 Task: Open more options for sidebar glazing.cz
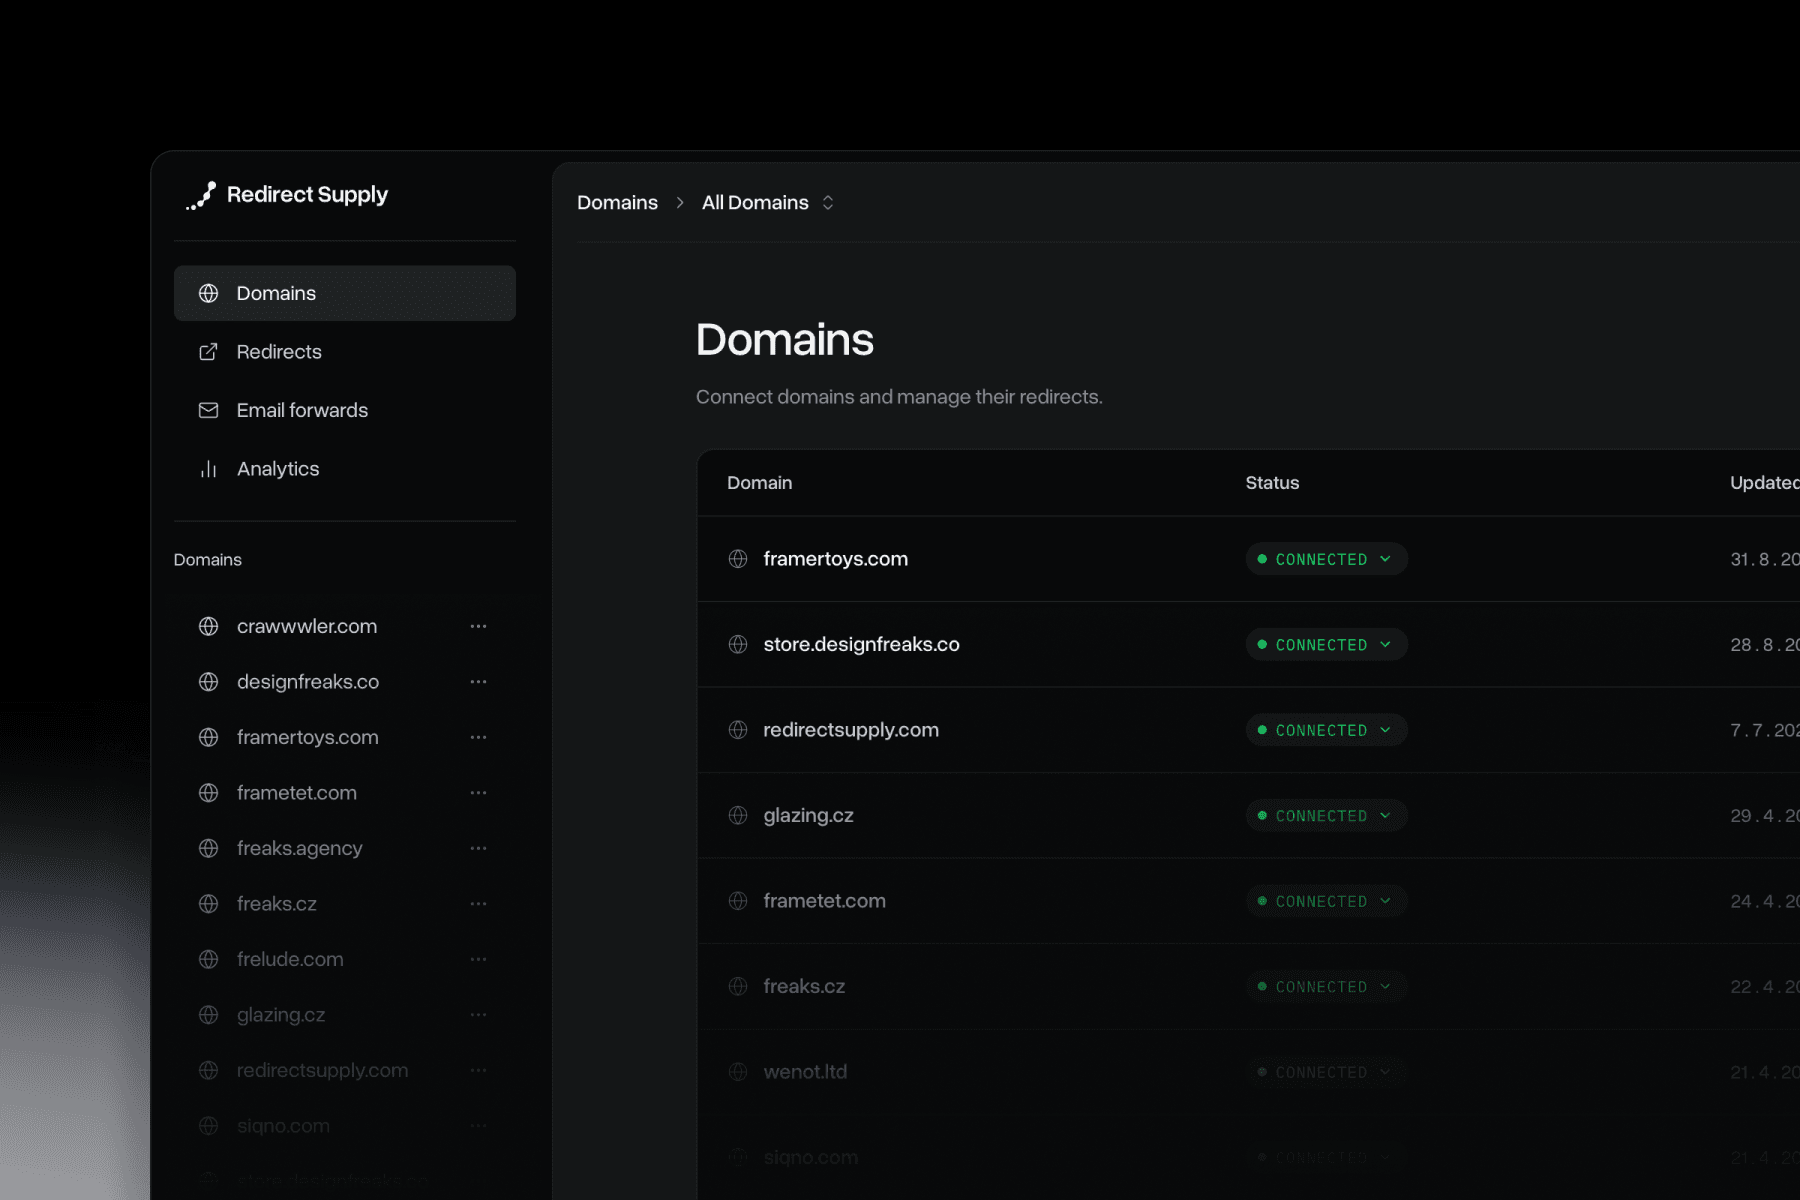click(x=478, y=1015)
